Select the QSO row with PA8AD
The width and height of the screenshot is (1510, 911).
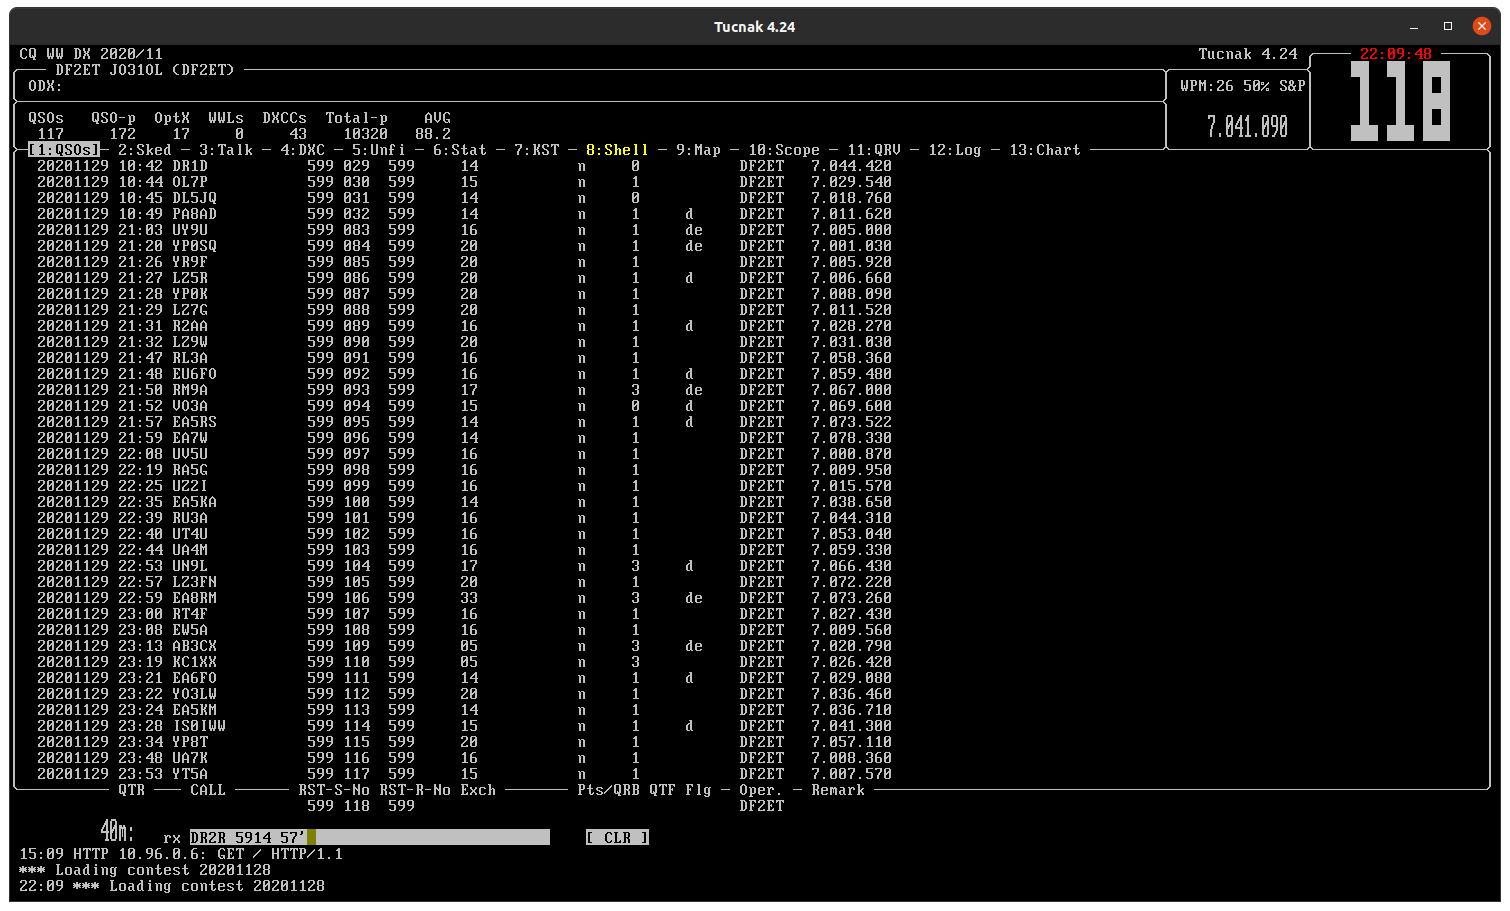[x=464, y=214]
